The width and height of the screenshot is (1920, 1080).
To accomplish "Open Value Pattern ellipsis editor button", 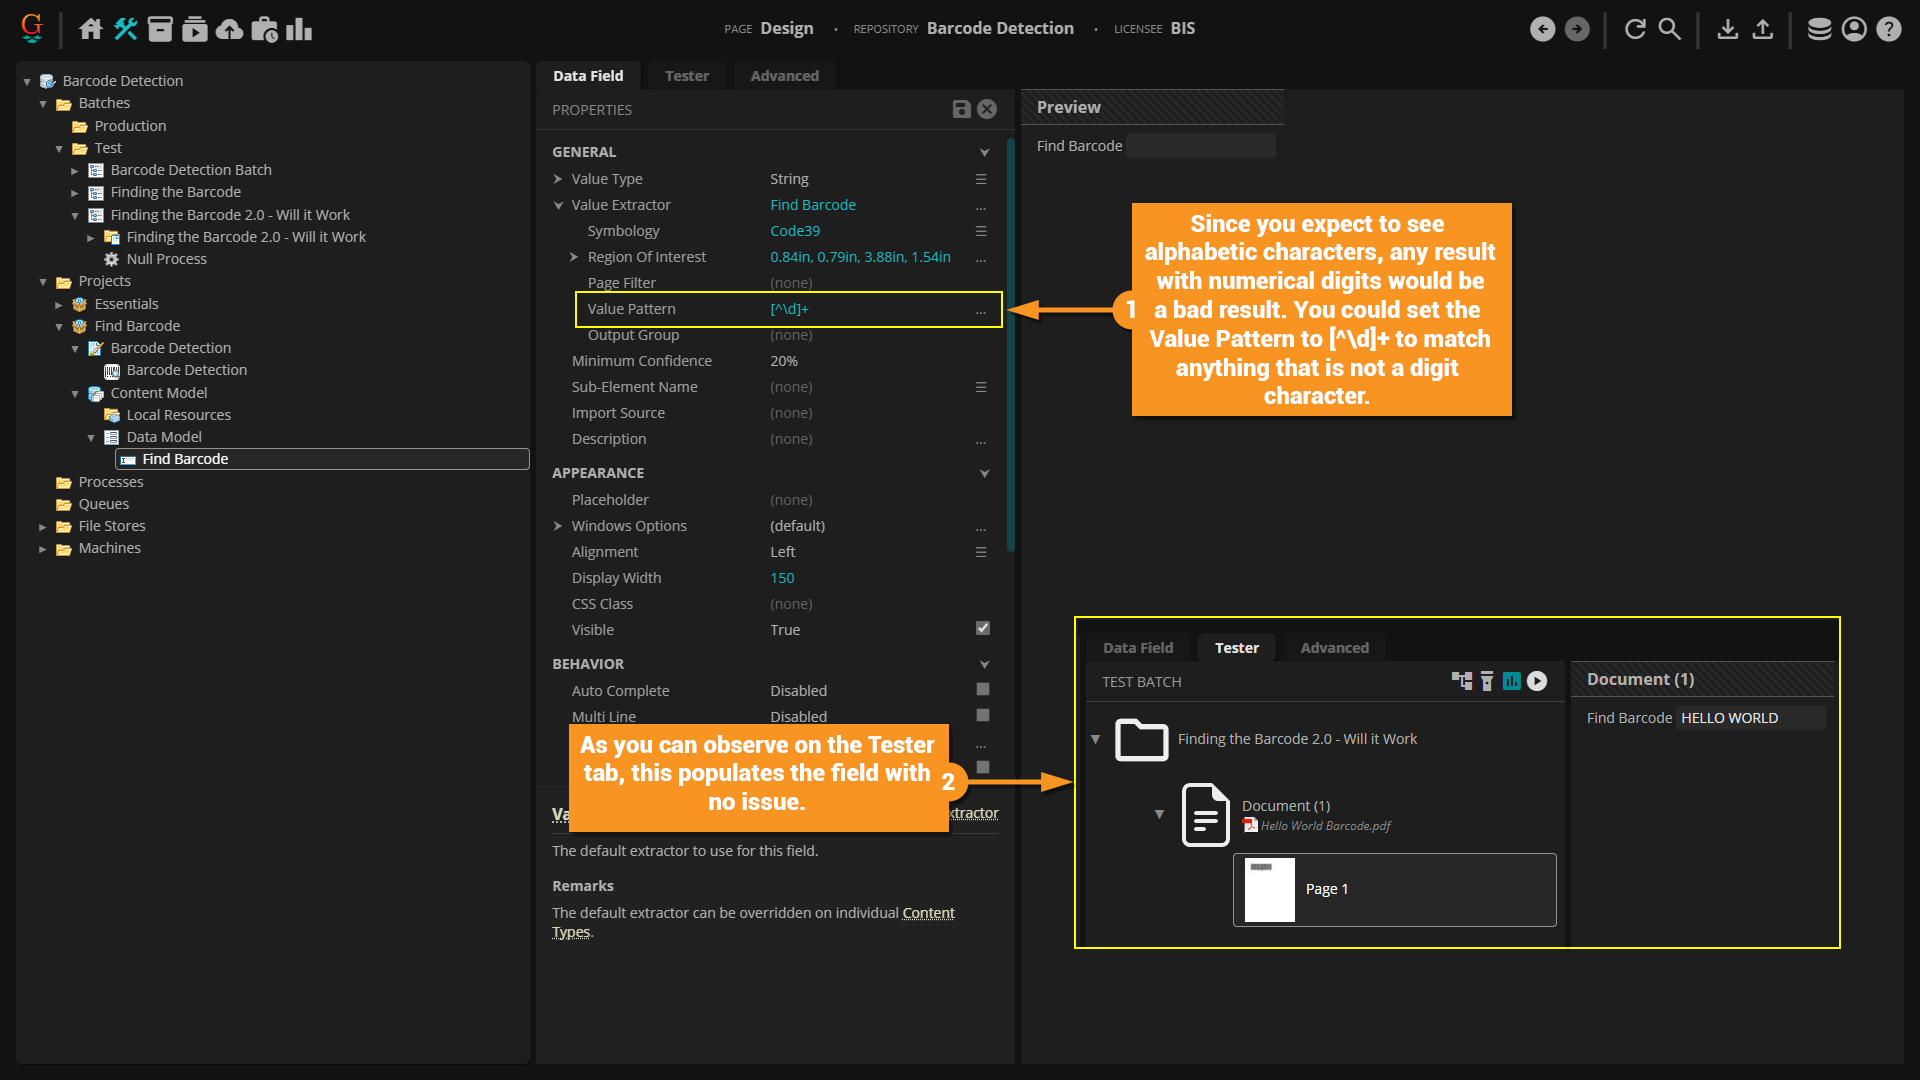I will tap(980, 310).
